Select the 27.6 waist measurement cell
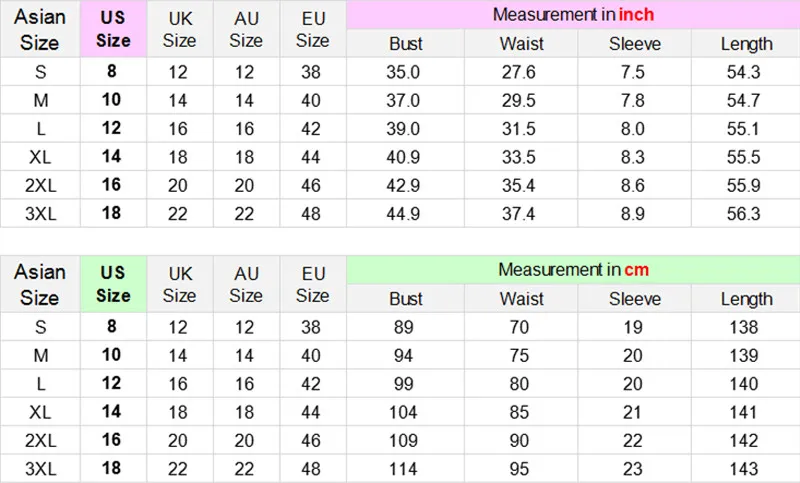This screenshot has width=800, height=483. pyautogui.click(x=519, y=72)
